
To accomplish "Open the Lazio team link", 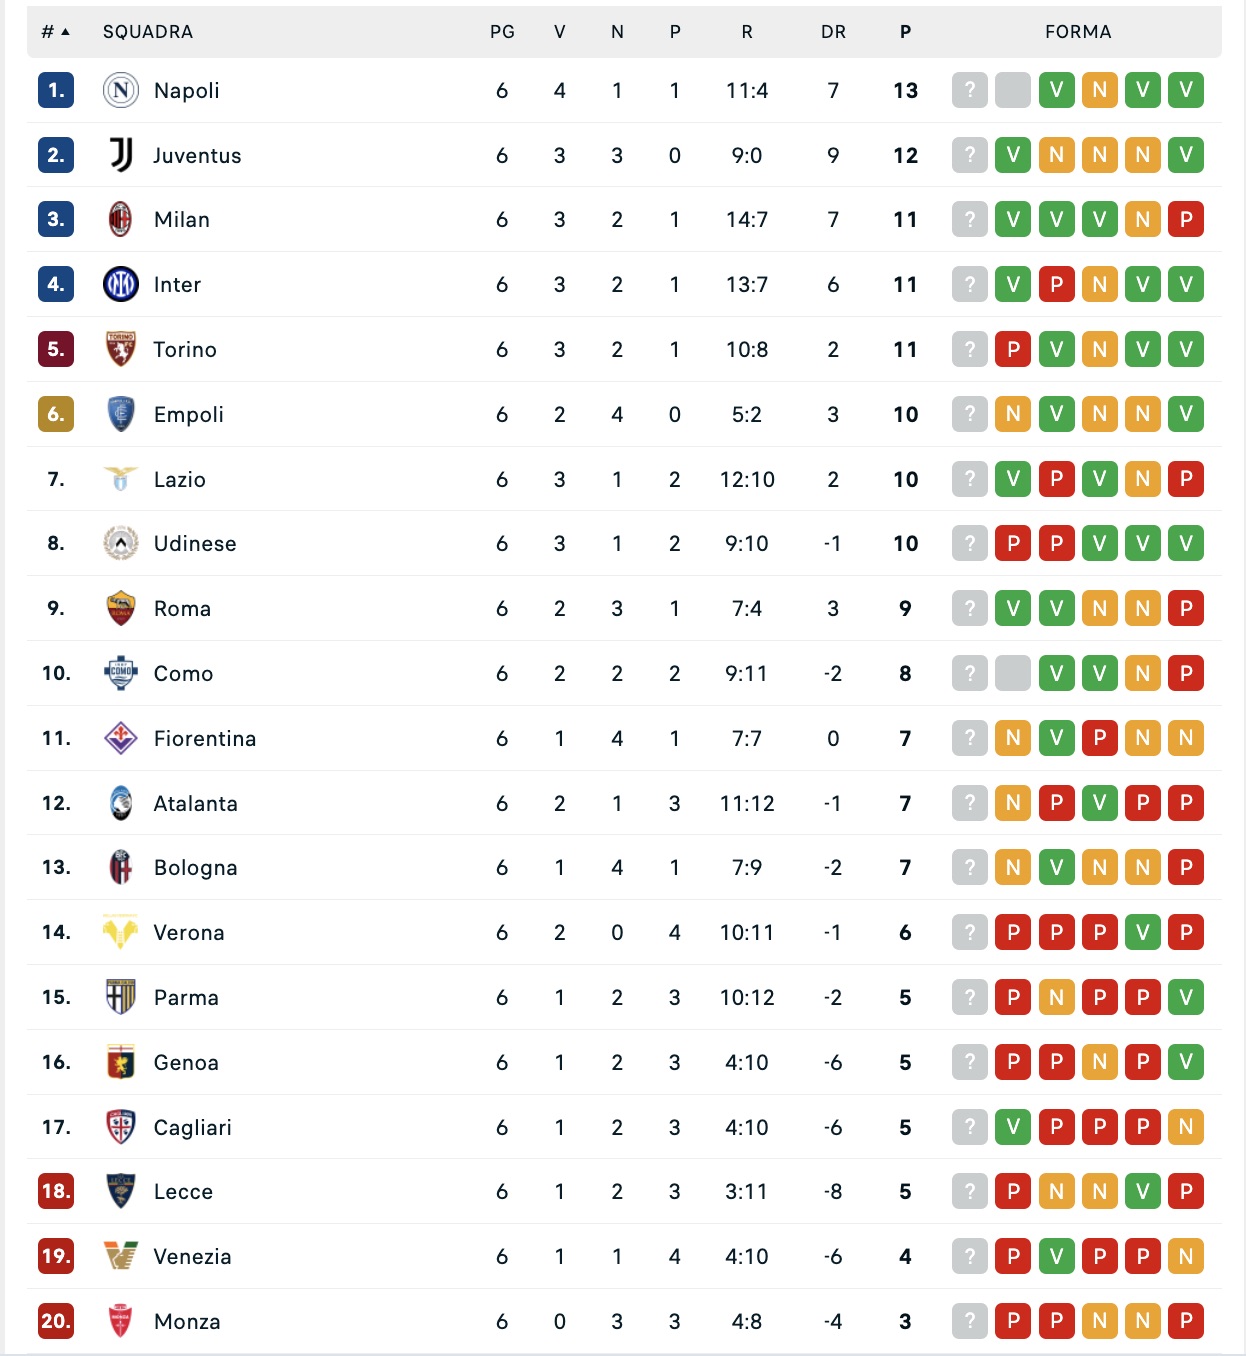I will (x=180, y=480).
